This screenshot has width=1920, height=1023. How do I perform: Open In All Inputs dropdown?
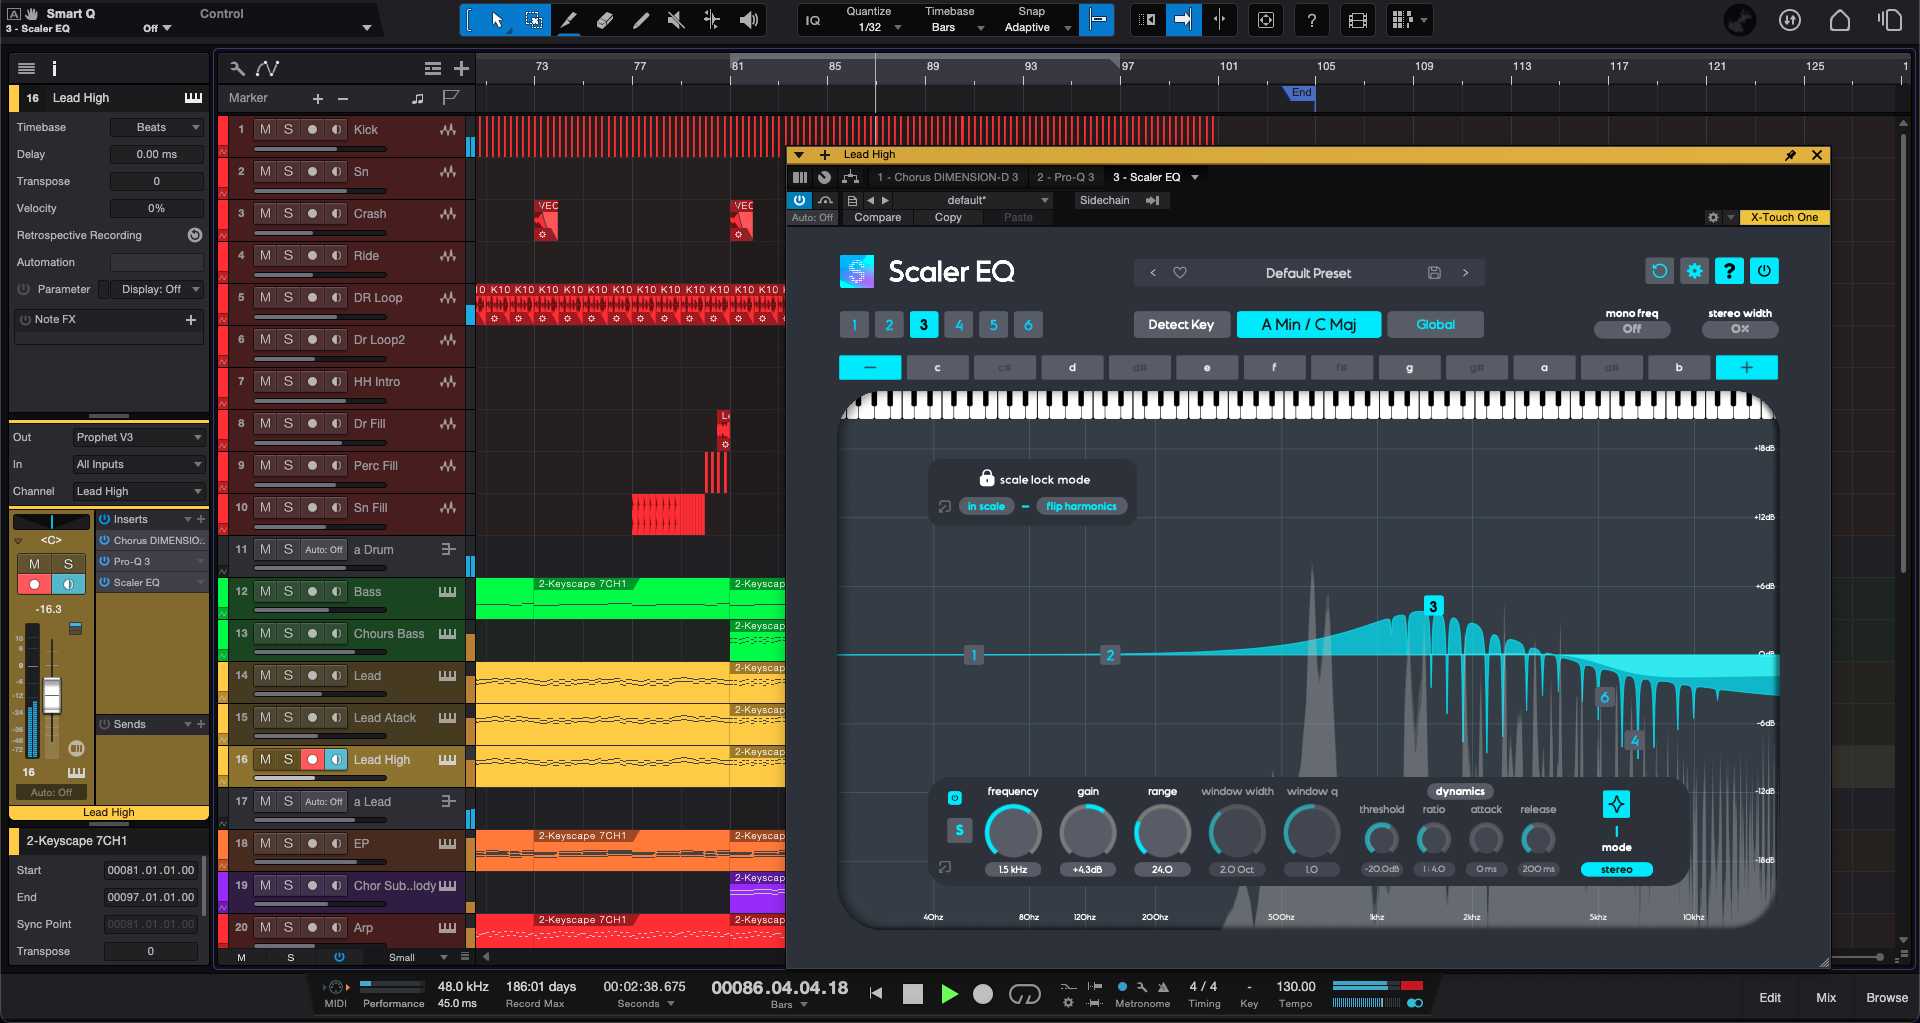coord(138,464)
